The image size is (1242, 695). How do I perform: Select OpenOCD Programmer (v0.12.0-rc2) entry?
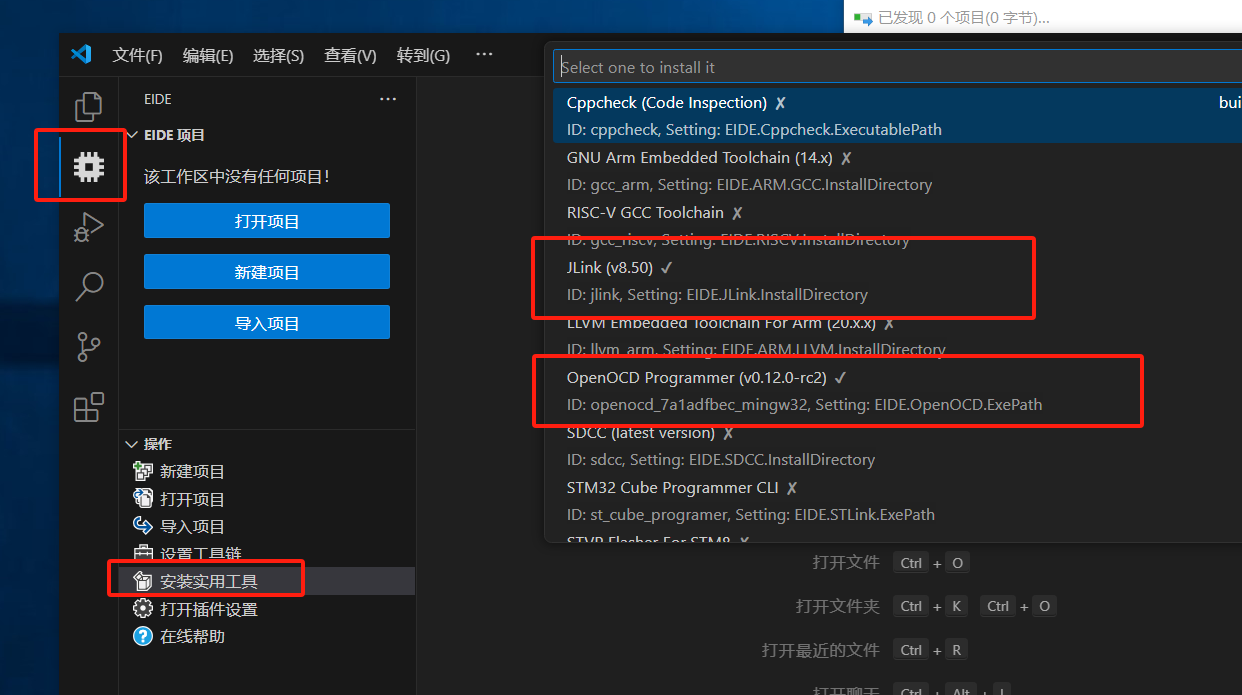897,391
